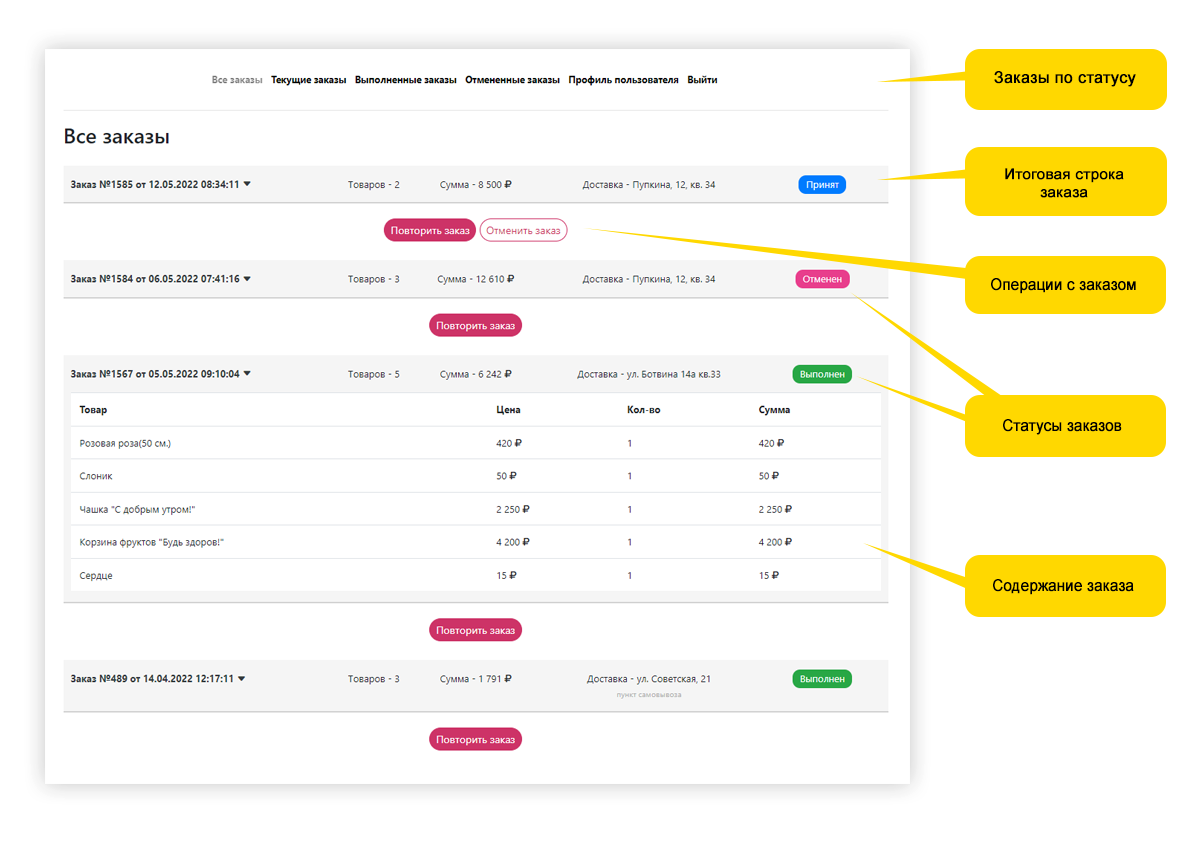This screenshot has height=855, width=1200.
Task: Expand order №489 dropdown arrow
Action: click(x=241, y=679)
